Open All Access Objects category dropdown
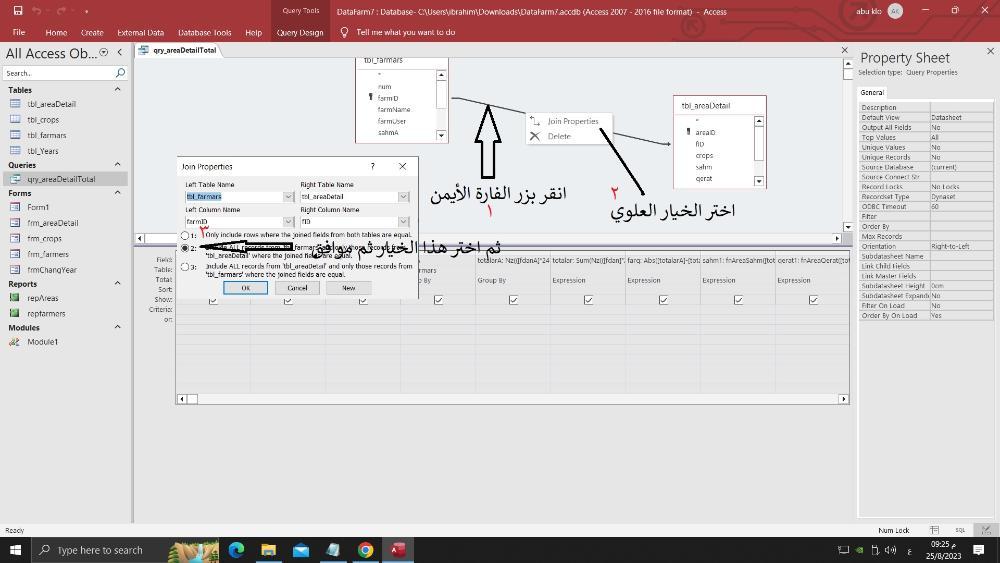1000x563 pixels. click(103, 53)
